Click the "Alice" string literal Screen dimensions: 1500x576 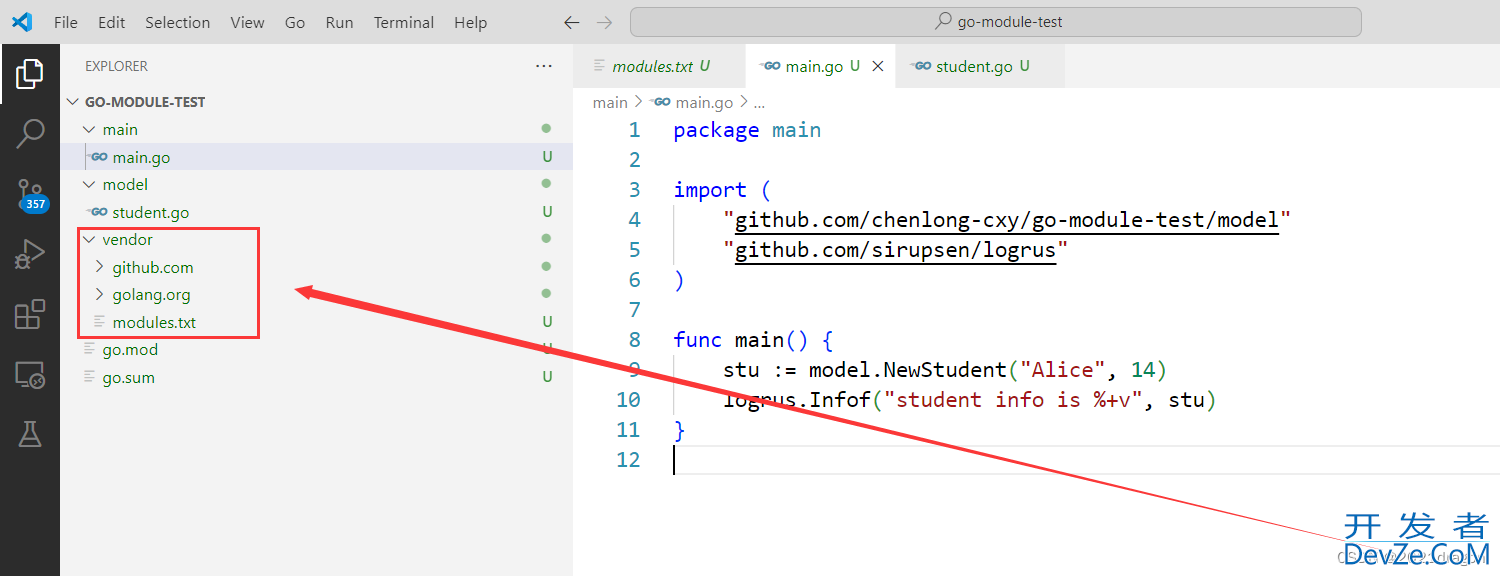(1062, 370)
